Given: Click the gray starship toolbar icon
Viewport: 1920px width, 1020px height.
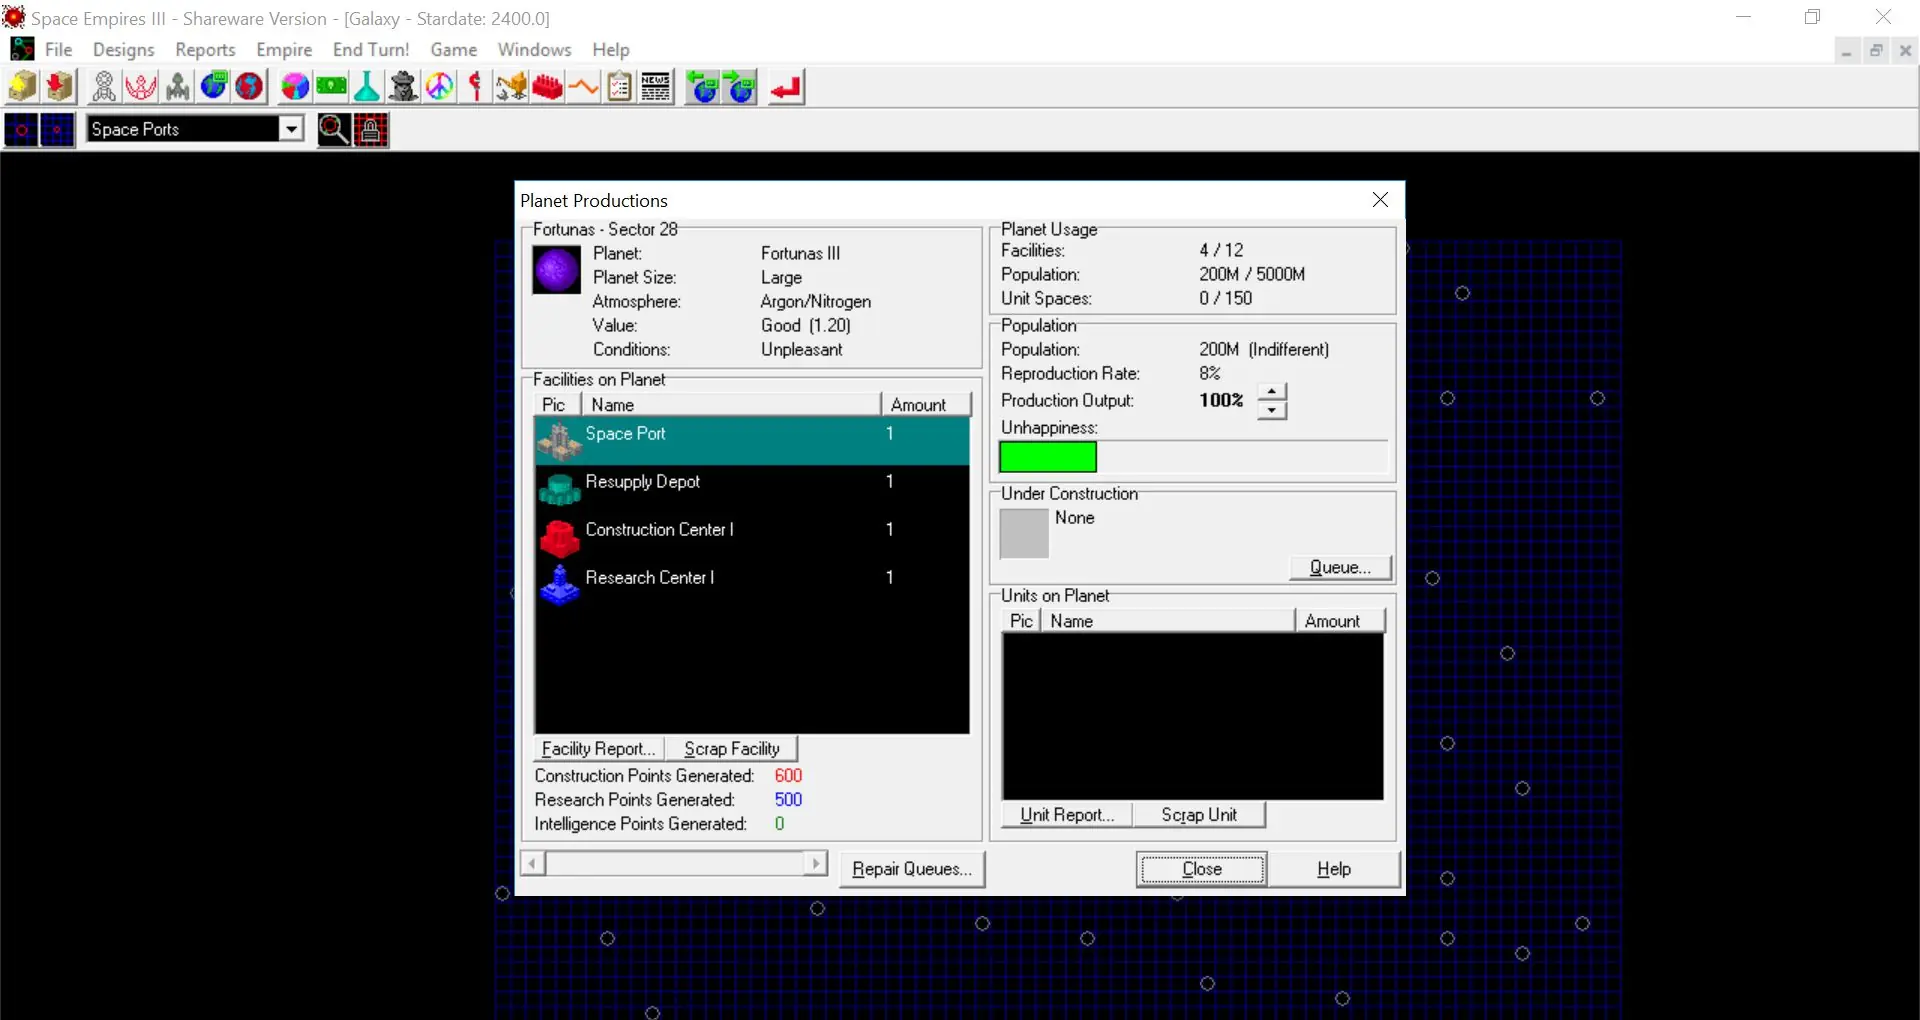Looking at the screenshot, I should pos(178,88).
